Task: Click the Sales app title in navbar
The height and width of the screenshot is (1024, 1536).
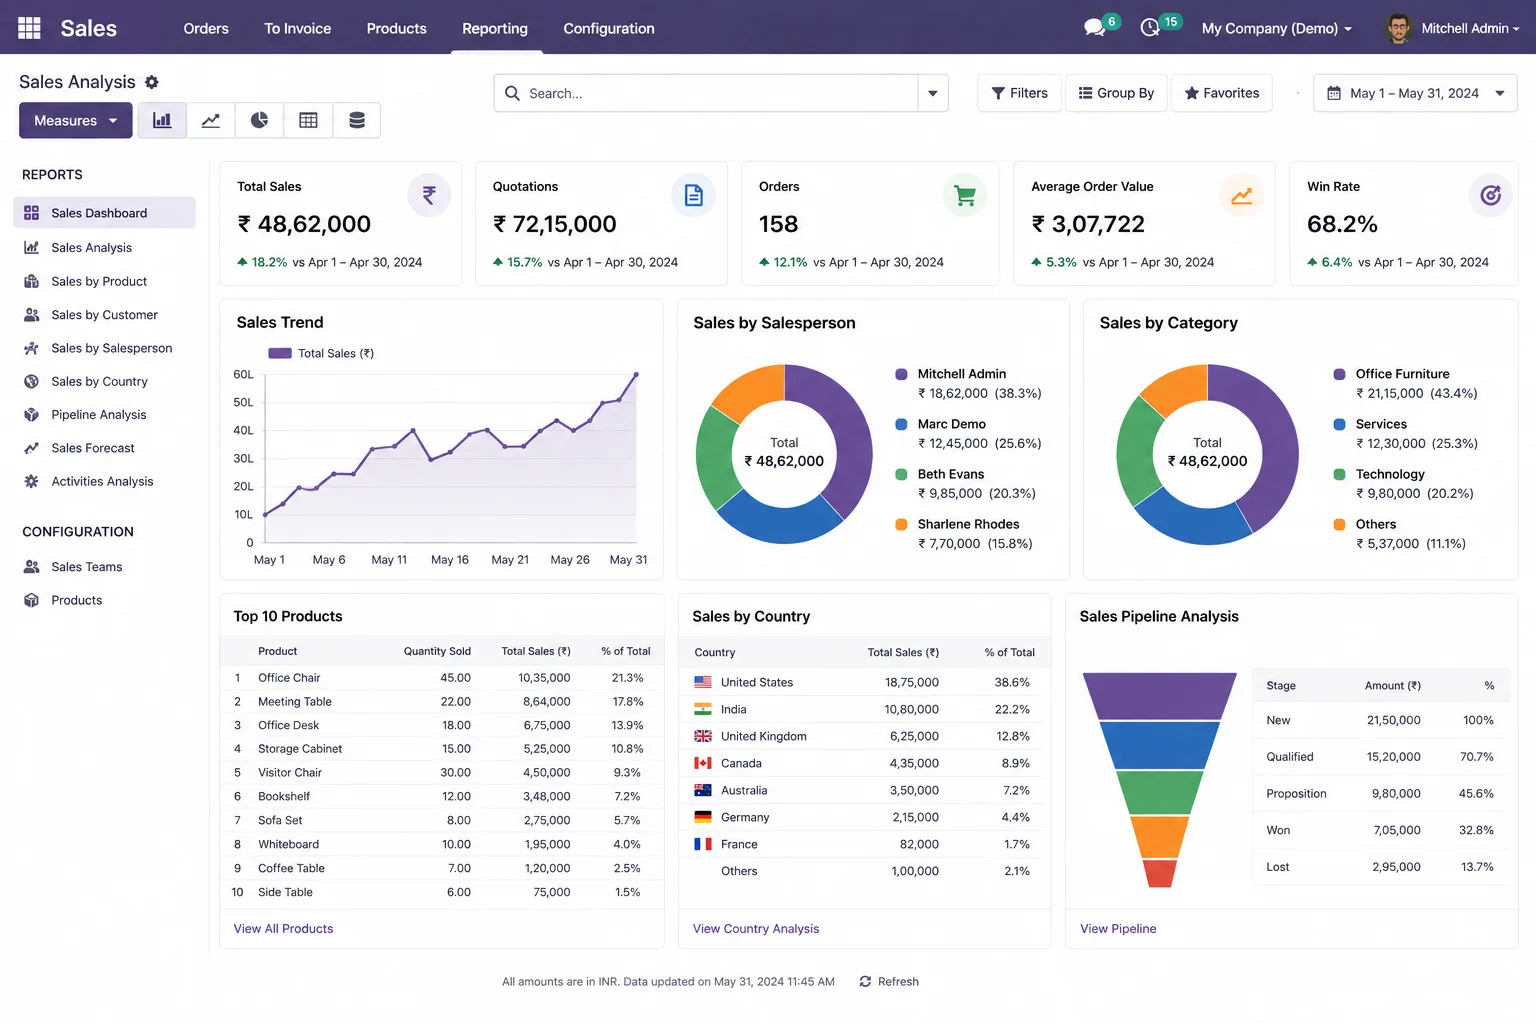Action: coord(88,28)
